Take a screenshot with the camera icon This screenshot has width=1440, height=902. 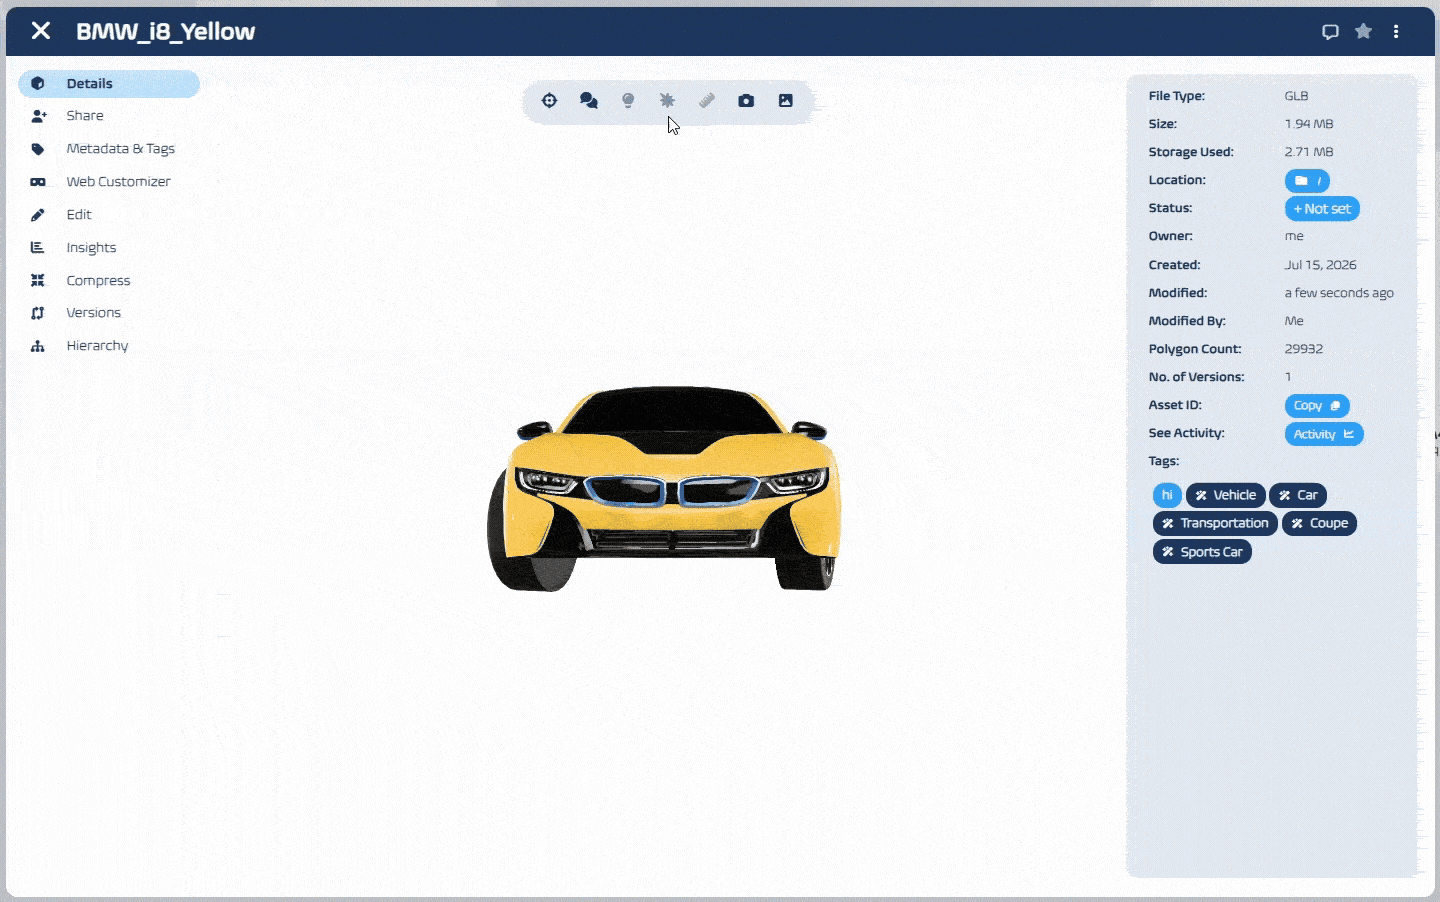pyautogui.click(x=746, y=101)
